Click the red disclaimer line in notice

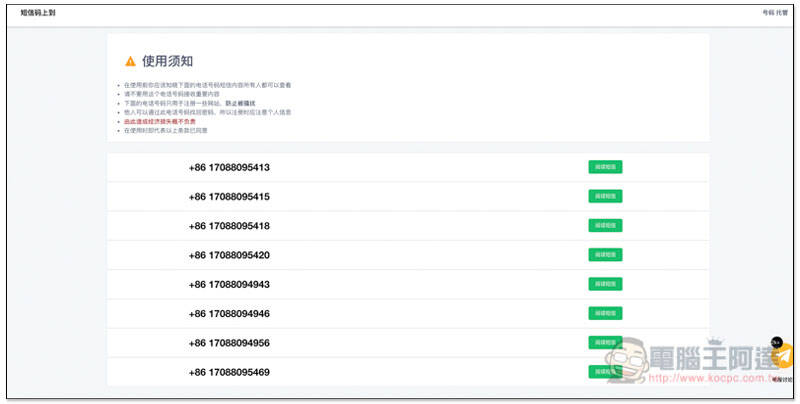click(x=160, y=121)
